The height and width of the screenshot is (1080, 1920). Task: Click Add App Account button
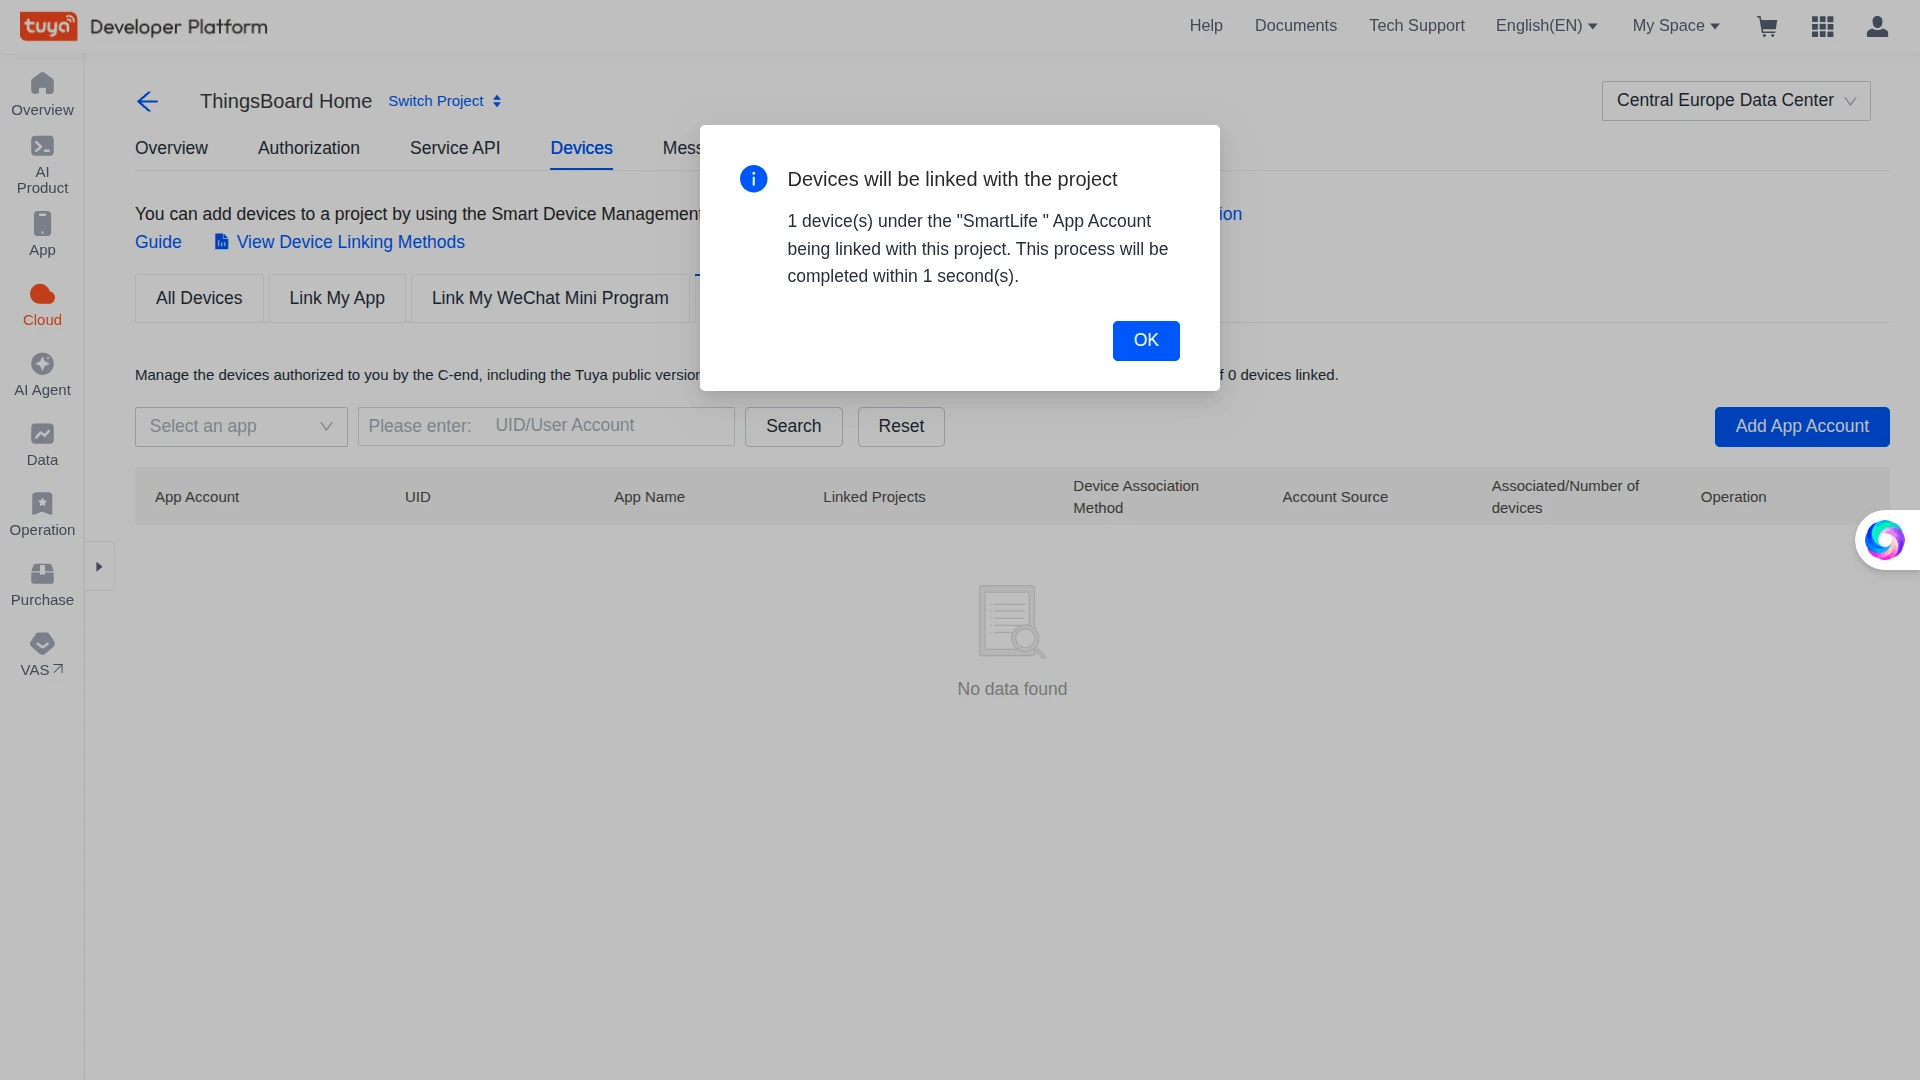tap(1802, 427)
